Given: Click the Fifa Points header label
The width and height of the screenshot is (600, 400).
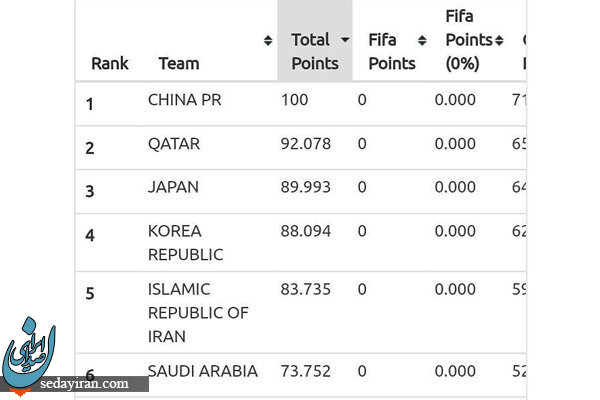Looking at the screenshot, I should [x=392, y=51].
